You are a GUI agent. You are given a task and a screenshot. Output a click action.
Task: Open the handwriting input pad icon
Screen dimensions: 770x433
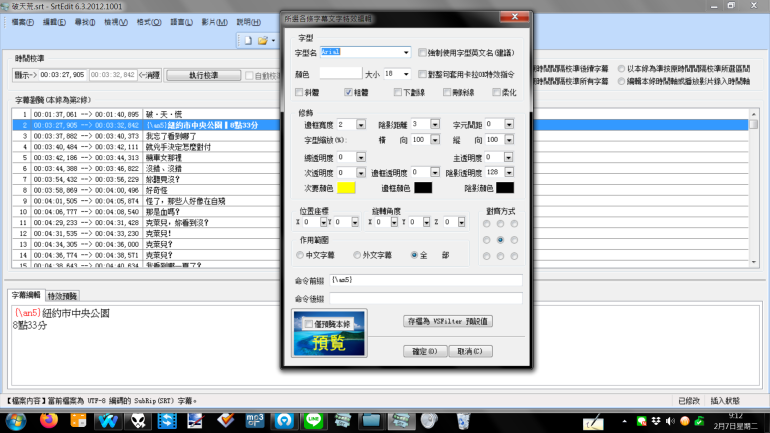[593, 422]
